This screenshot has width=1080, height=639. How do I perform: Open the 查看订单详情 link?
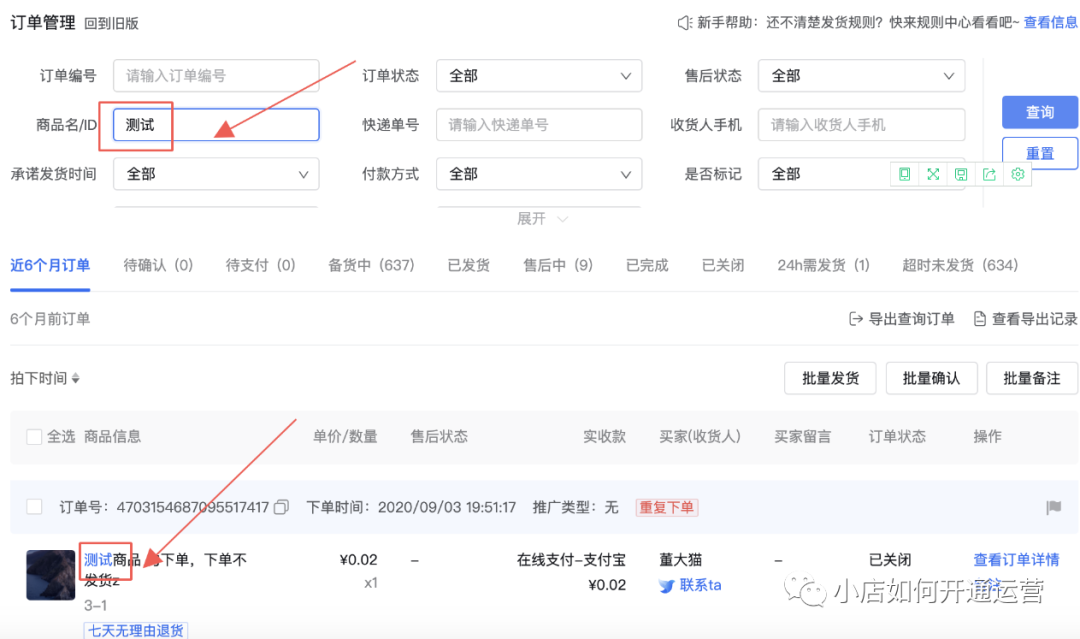point(1016,560)
